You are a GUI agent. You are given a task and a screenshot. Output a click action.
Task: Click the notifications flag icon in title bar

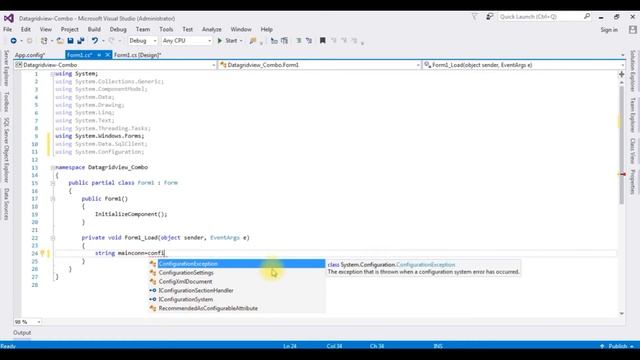tap(474, 17)
